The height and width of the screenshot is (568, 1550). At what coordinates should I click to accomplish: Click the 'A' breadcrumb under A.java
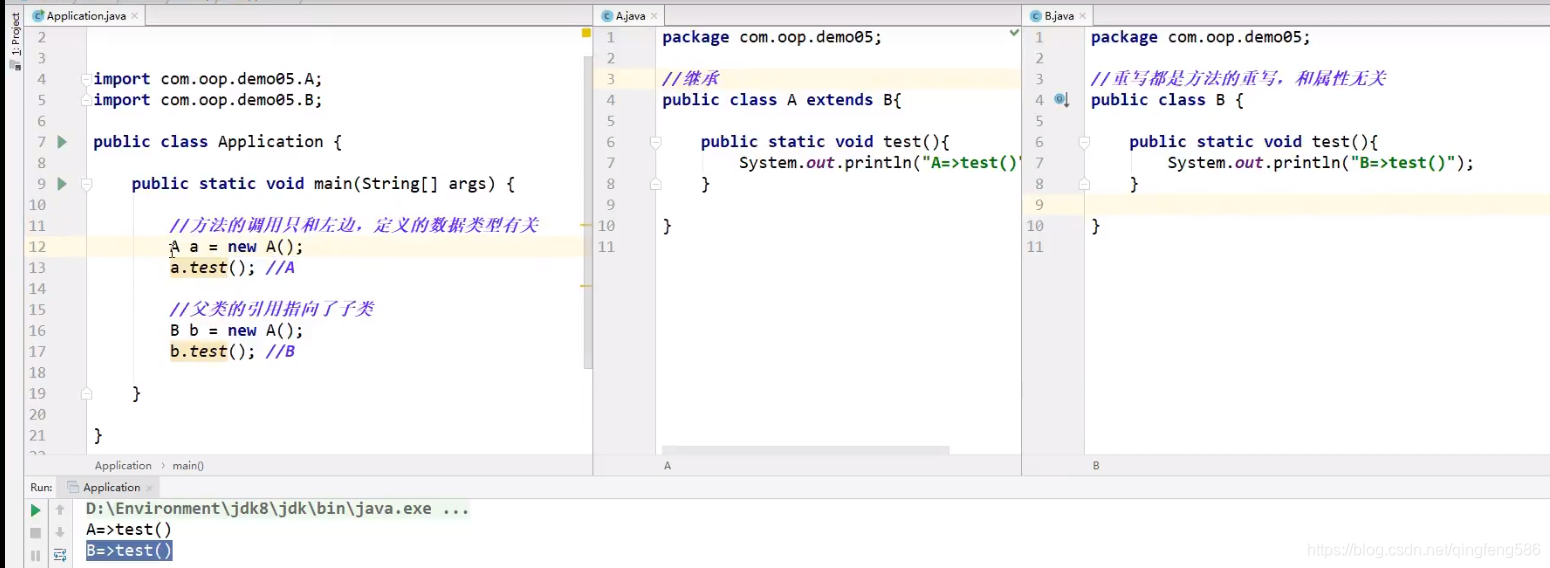tap(667, 466)
